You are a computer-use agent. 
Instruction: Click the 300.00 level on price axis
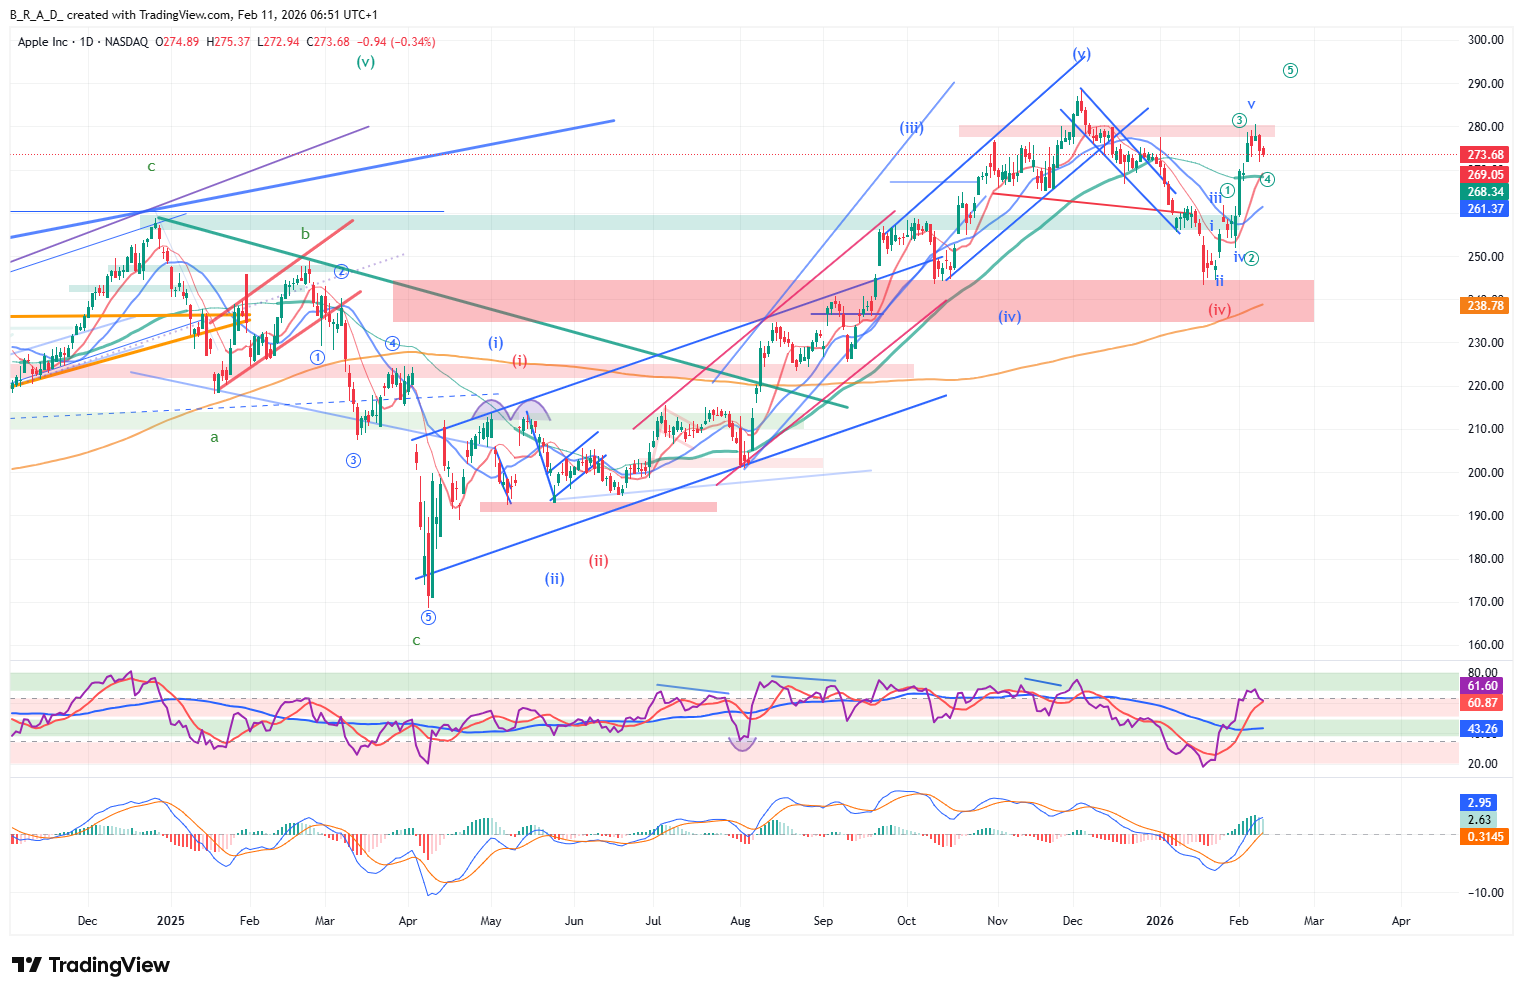[1485, 40]
